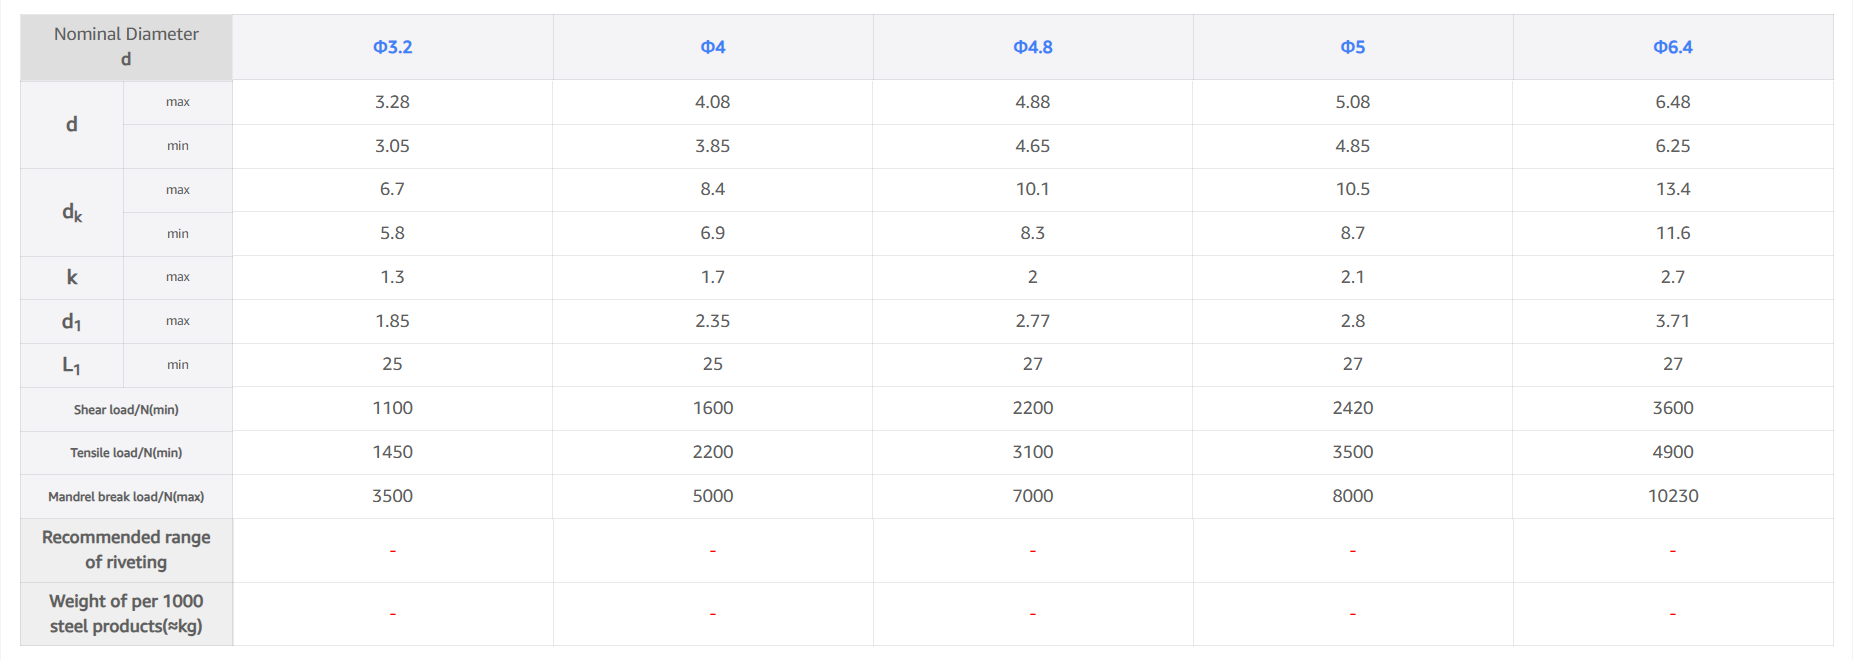Select the L1 row label cell
Viewport: 1856px width, 660px height.
tap(72, 365)
